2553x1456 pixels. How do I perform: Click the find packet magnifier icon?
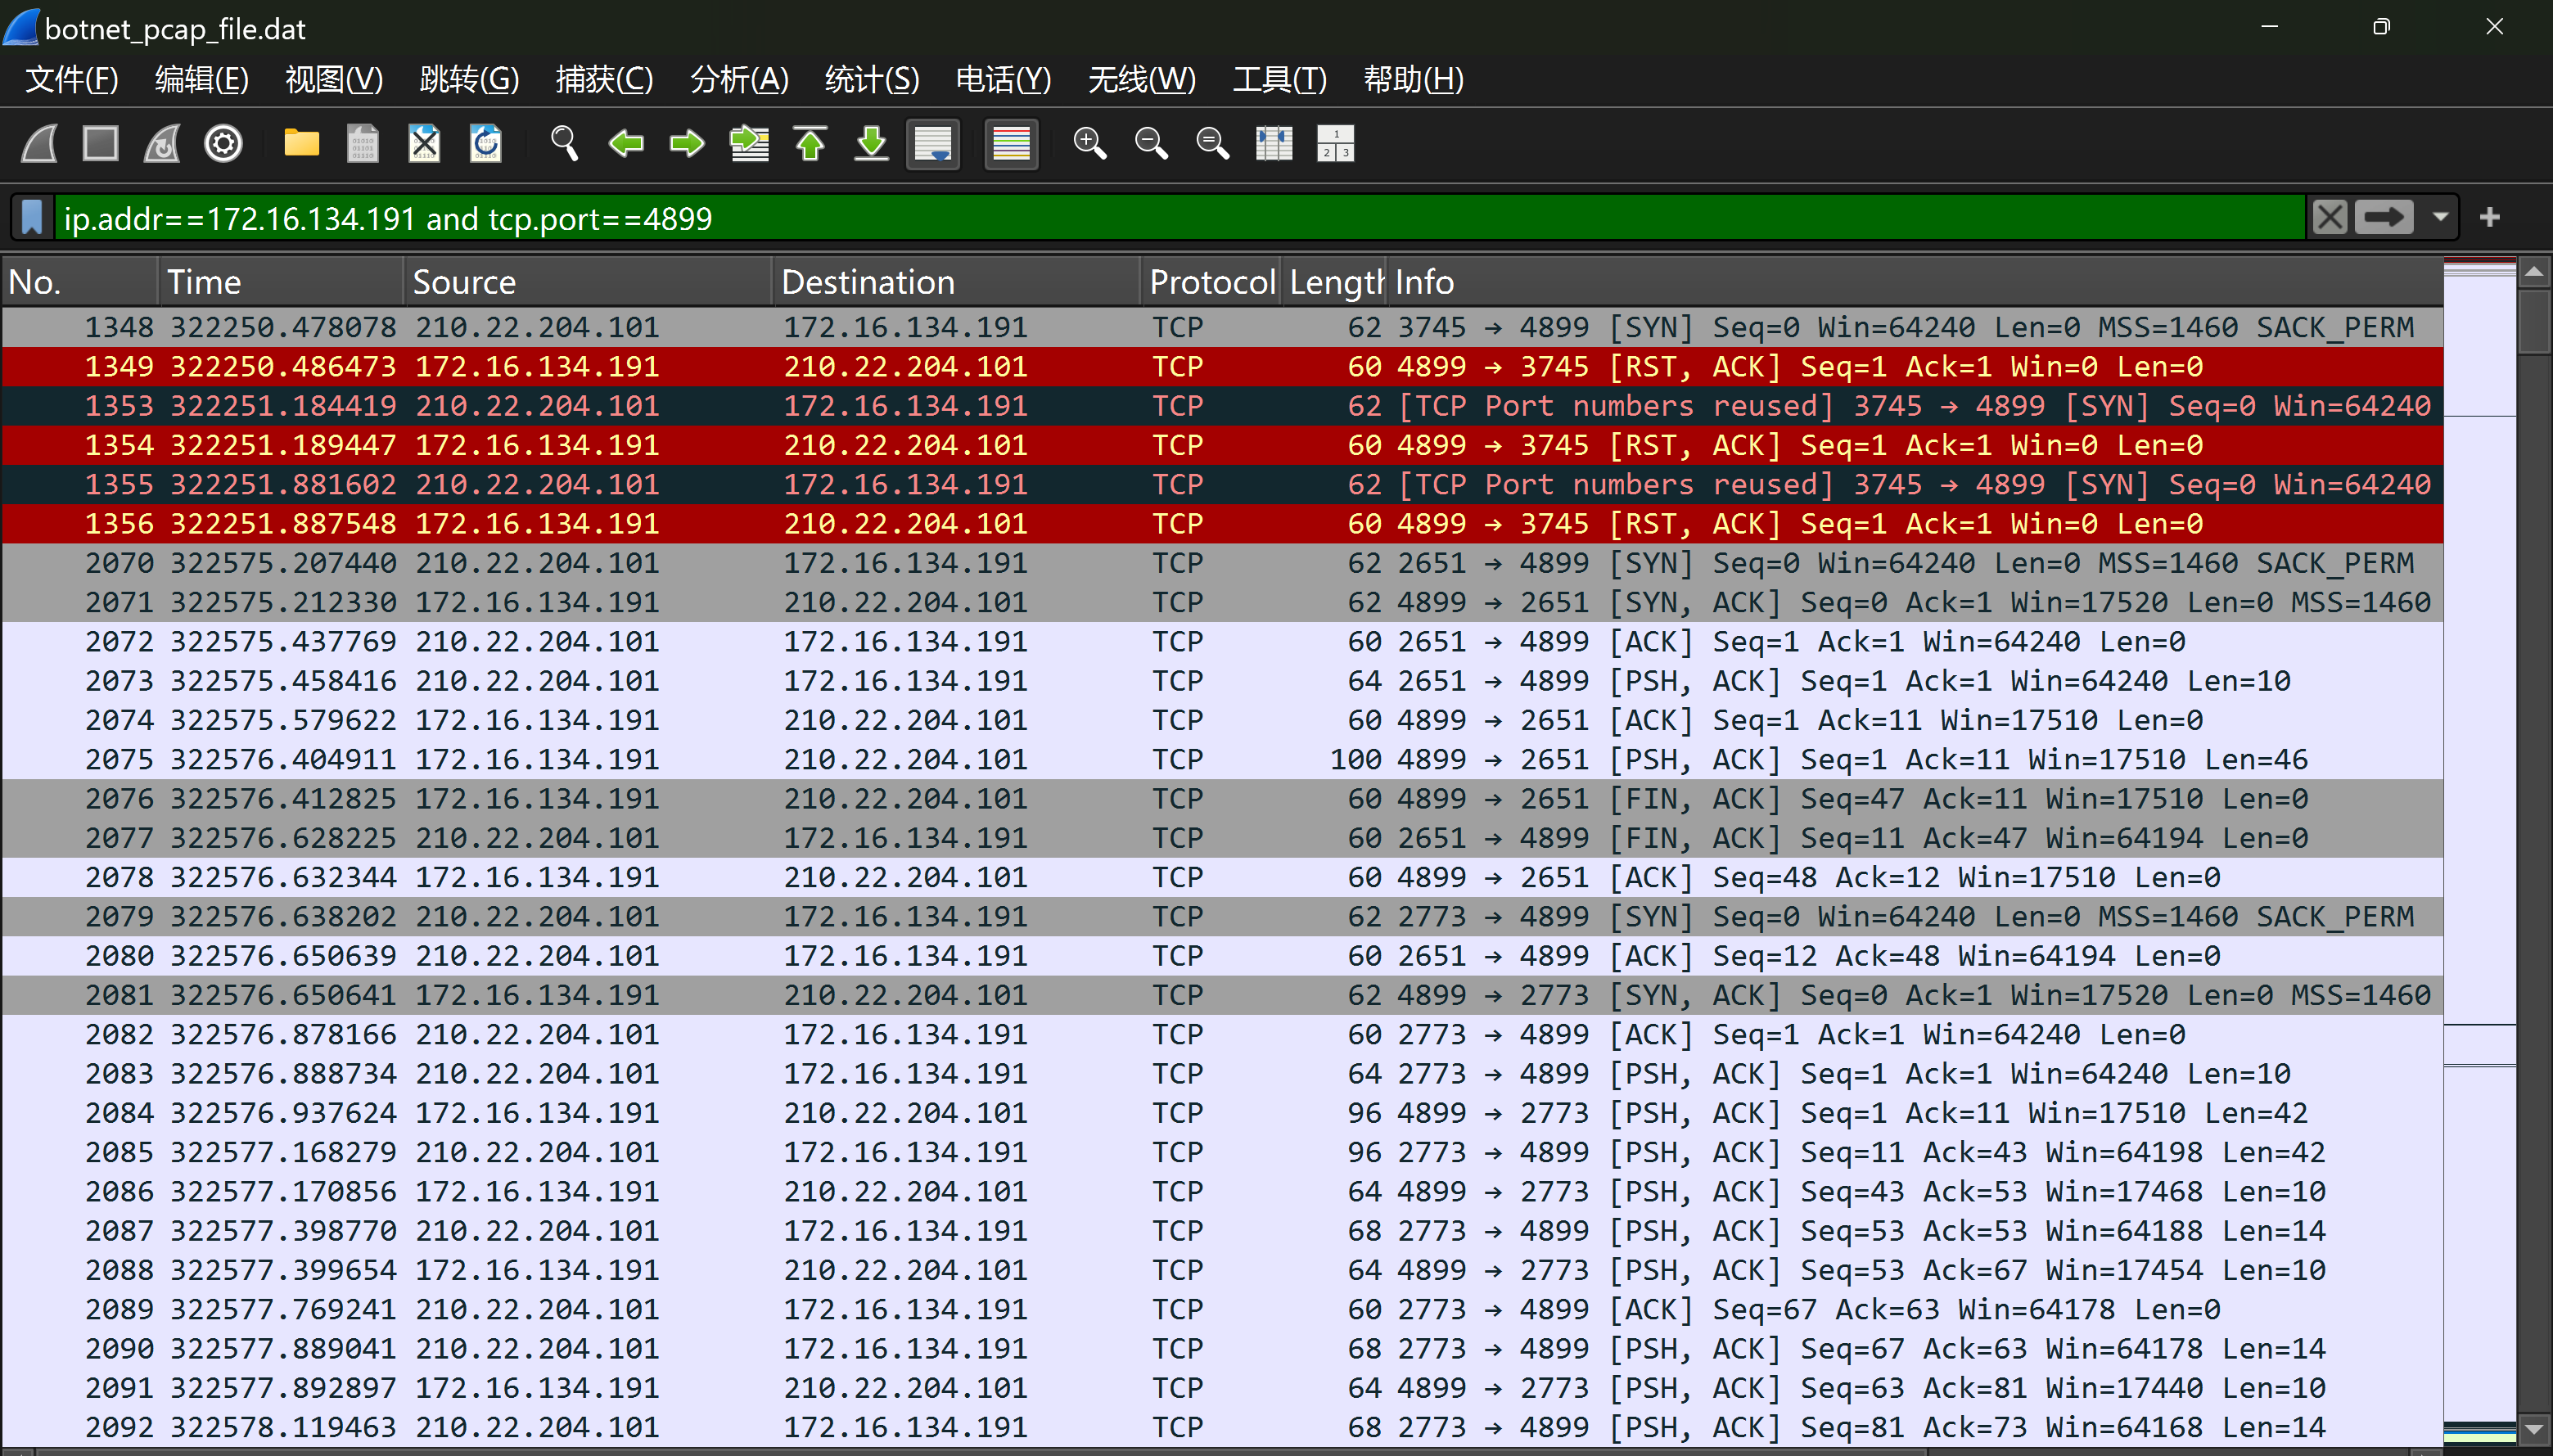tap(564, 144)
